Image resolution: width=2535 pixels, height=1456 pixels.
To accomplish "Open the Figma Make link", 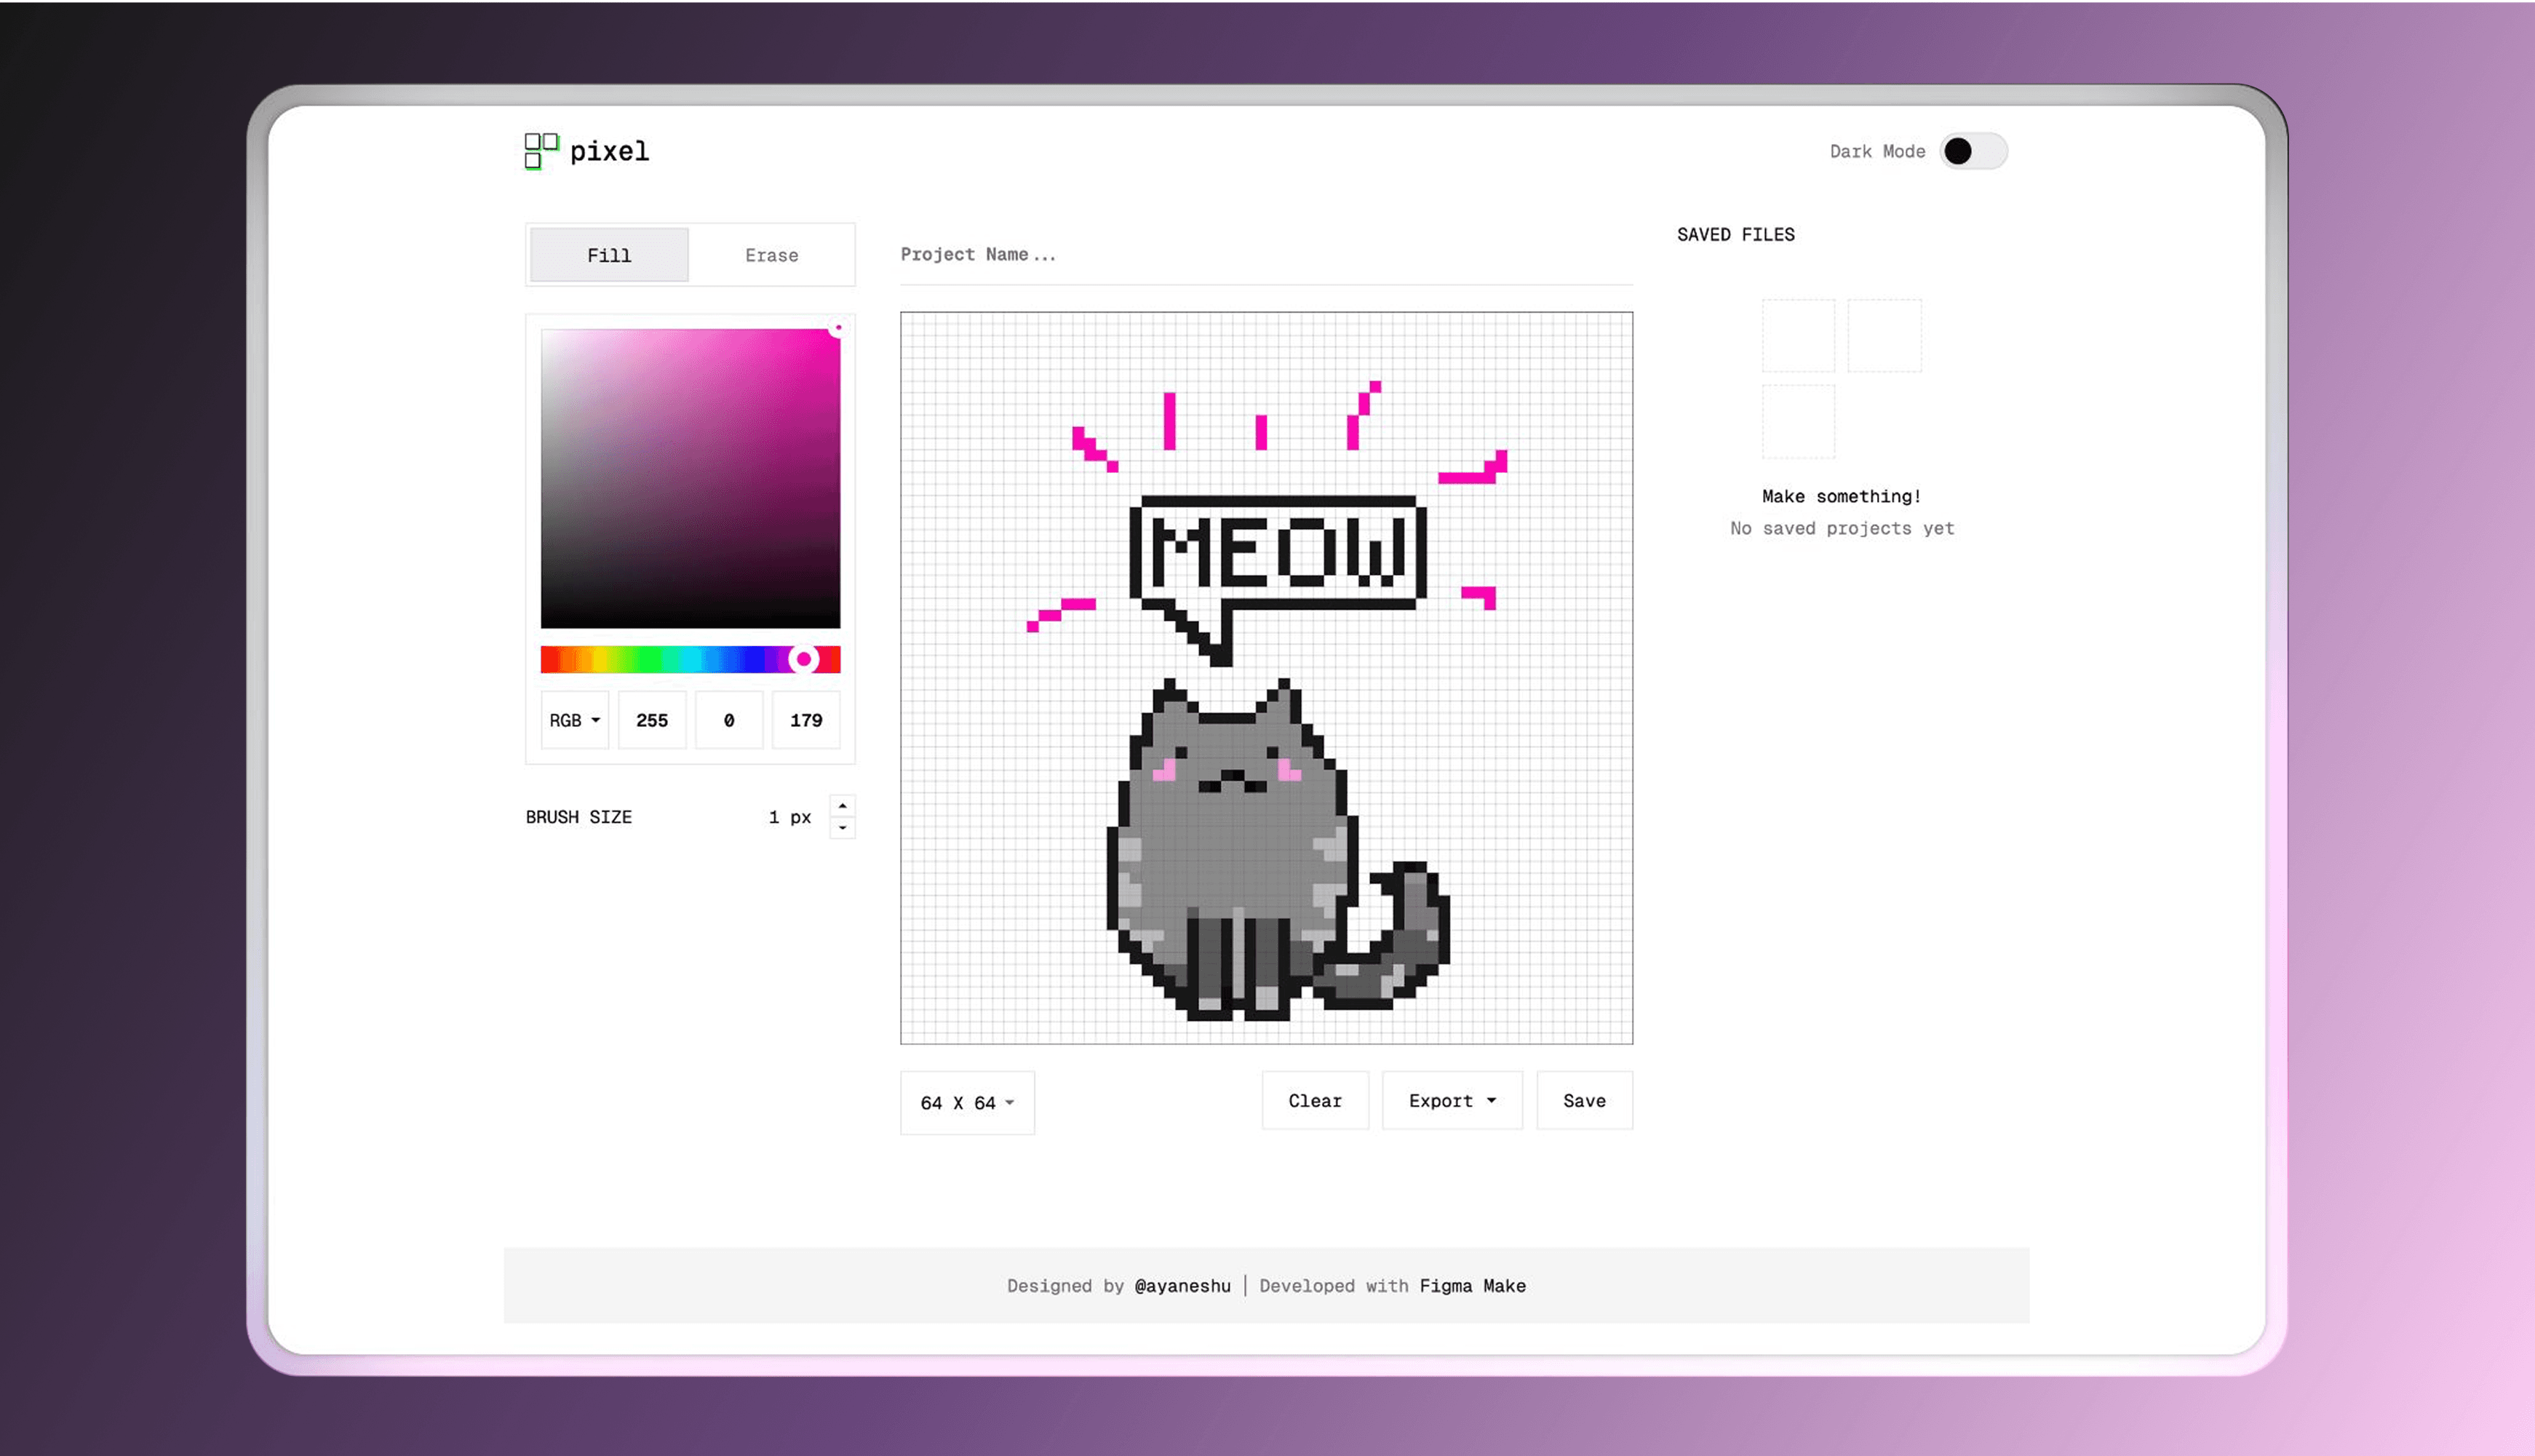I will point(1472,1286).
